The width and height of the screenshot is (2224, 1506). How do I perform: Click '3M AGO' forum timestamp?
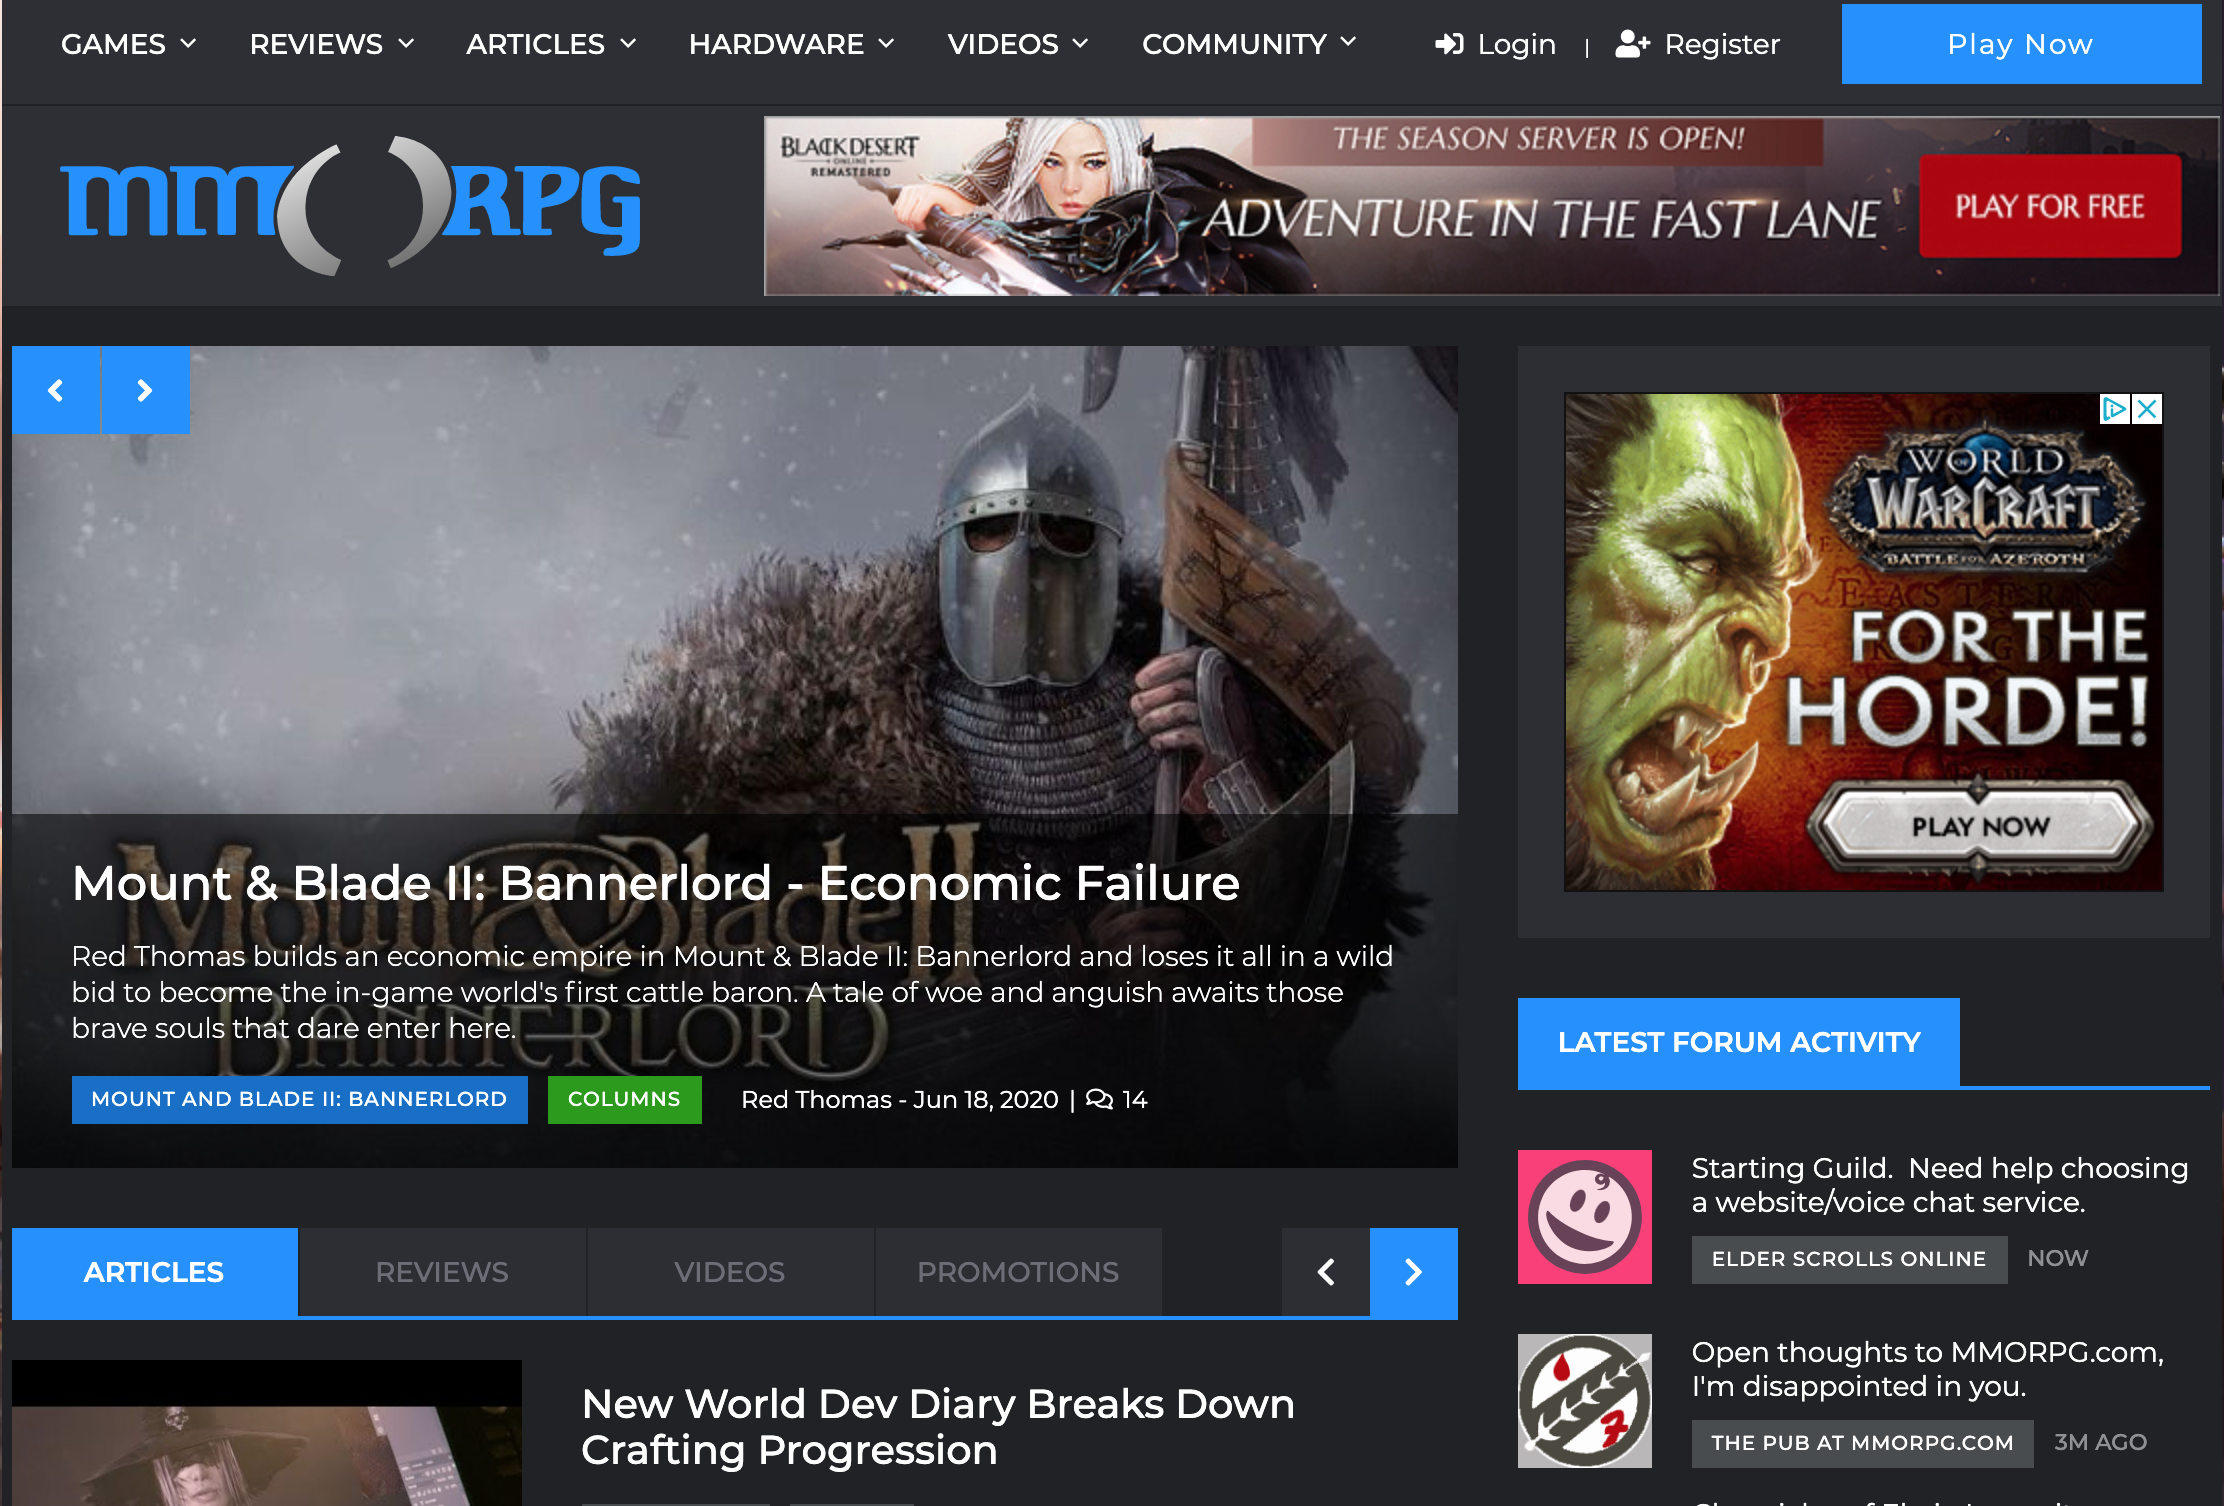(x=2101, y=1442)
